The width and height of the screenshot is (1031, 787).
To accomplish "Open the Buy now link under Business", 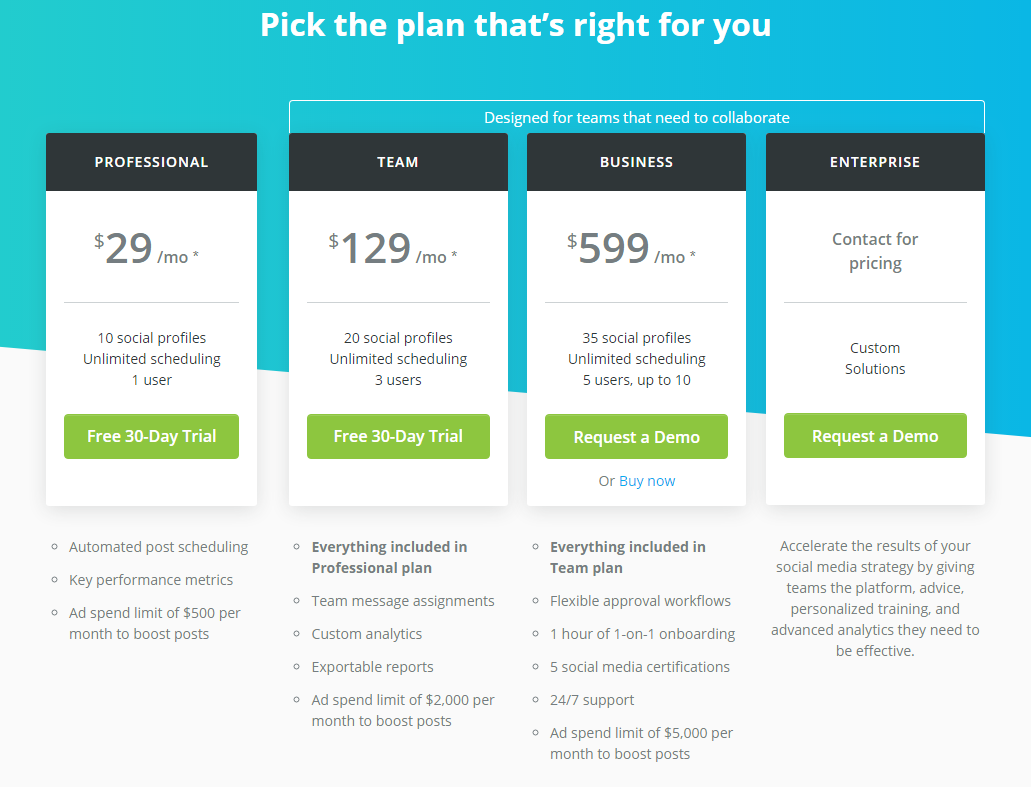I will coord(647,481).
